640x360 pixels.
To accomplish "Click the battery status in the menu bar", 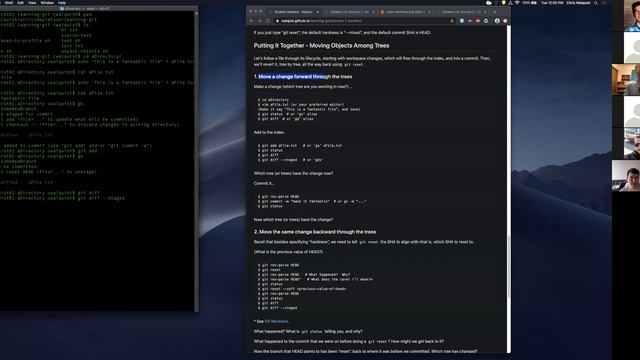I will [529, 3].
